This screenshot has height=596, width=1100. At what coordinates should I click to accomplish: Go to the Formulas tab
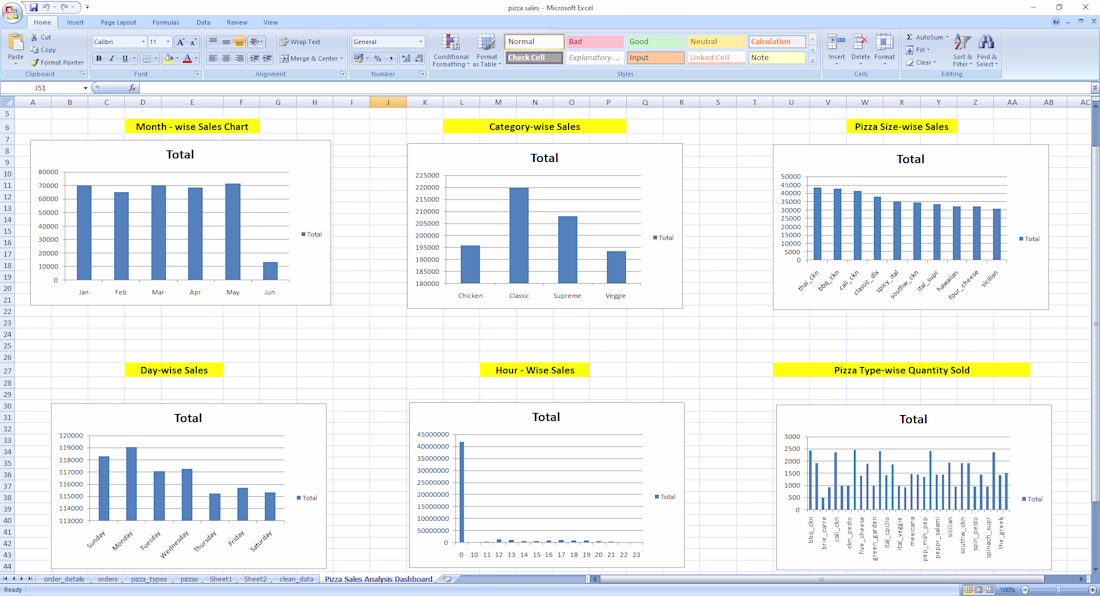166,22
